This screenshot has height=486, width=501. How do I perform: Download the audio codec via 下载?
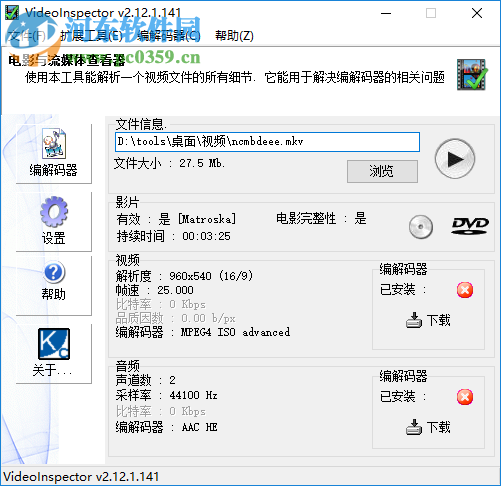point(428,427)
